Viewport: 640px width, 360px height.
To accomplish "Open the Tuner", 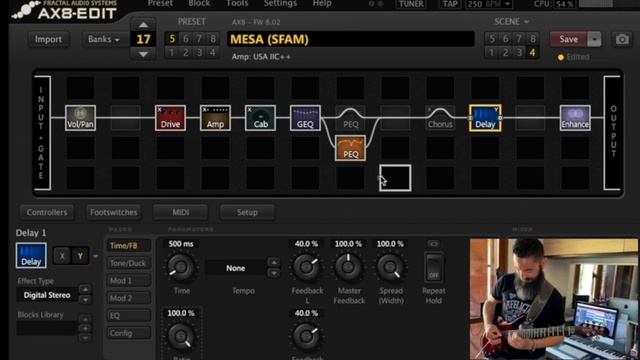I will (x=411, y=4).
